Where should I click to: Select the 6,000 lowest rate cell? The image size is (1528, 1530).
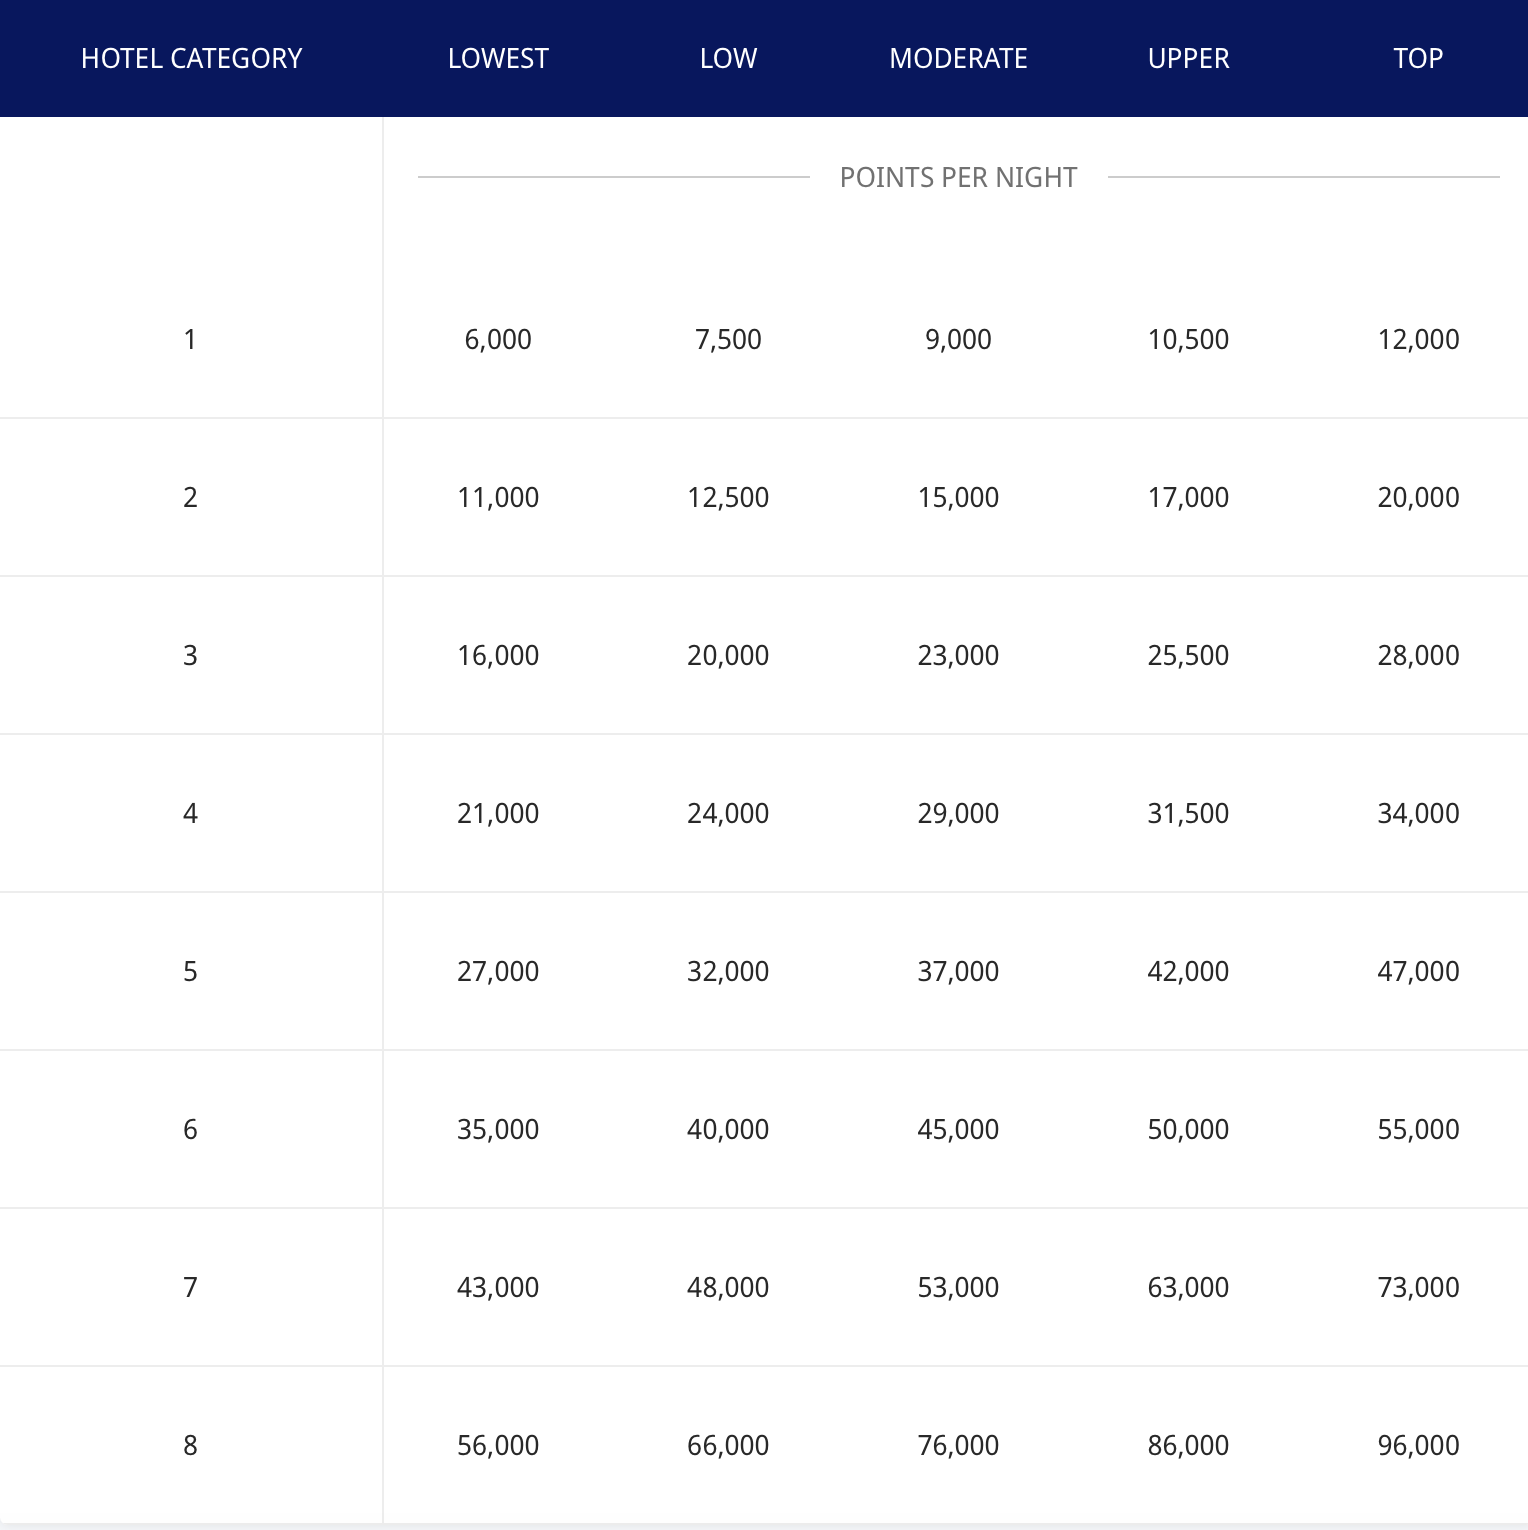(x=498, y=339)
